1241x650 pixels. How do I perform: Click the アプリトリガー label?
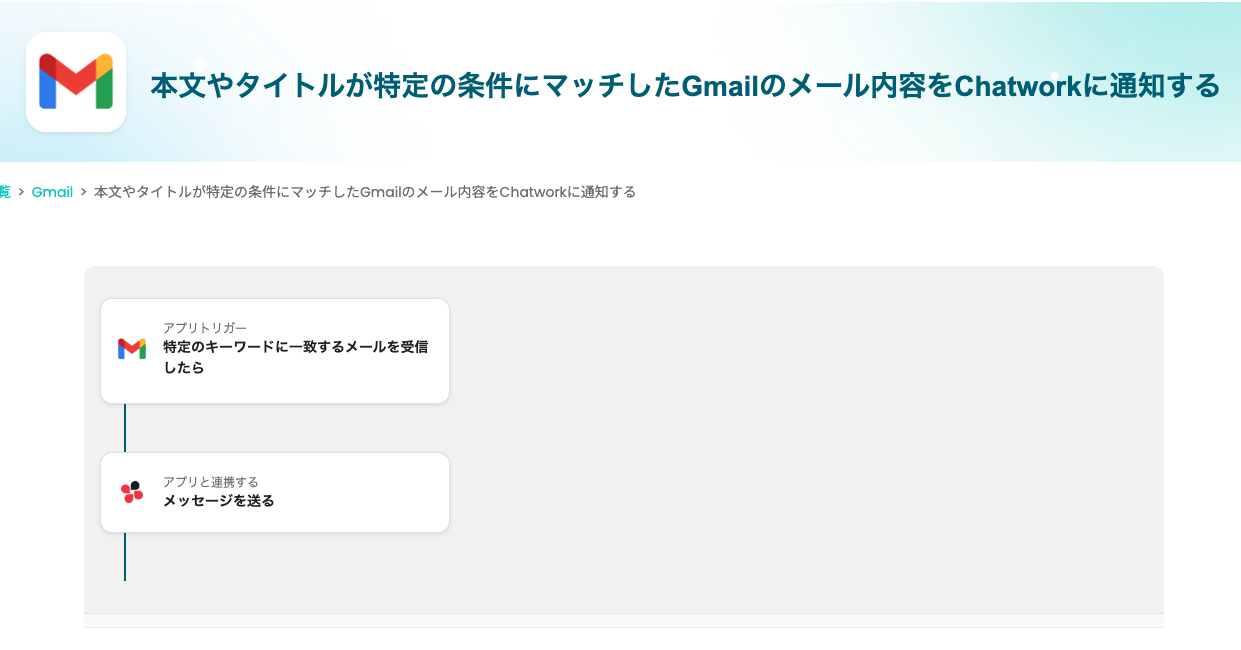coord(205,328)
